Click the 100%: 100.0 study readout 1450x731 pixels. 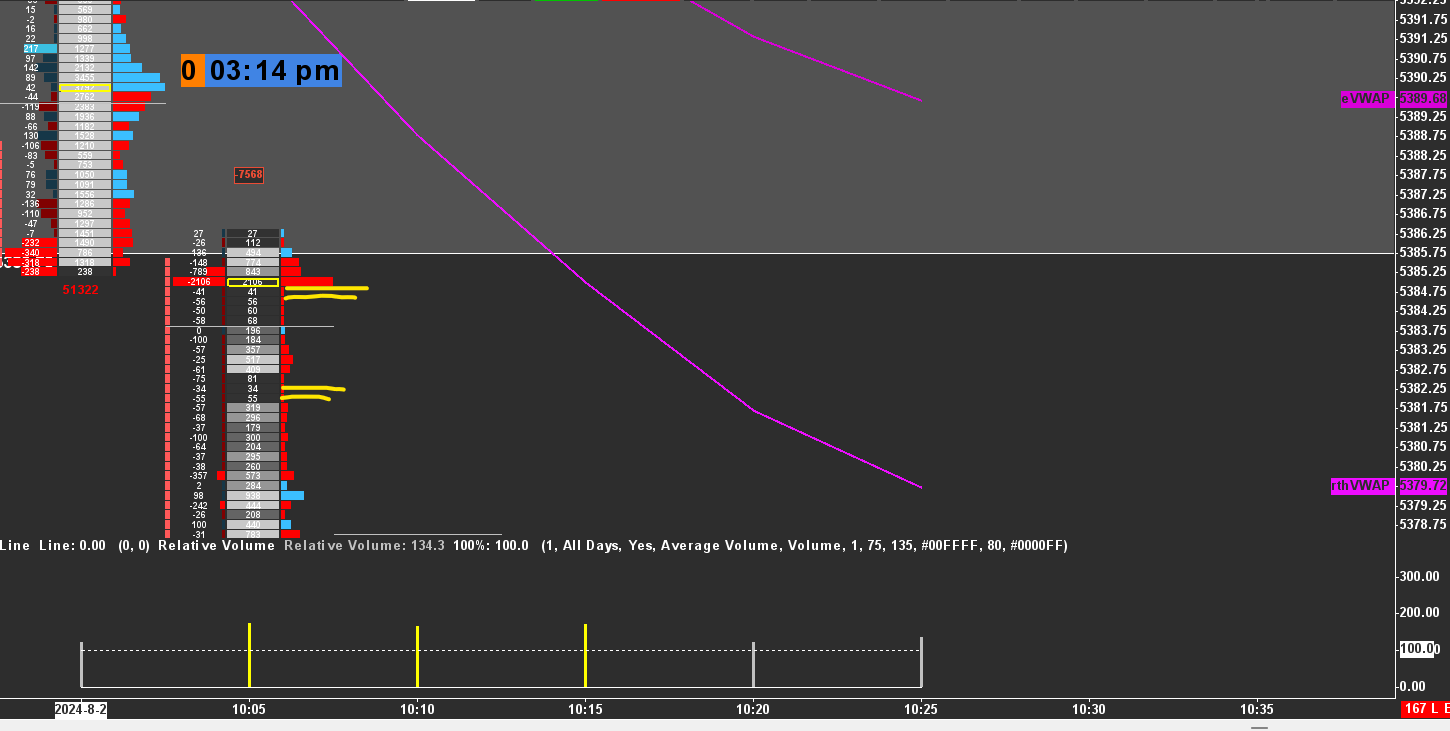490,546
